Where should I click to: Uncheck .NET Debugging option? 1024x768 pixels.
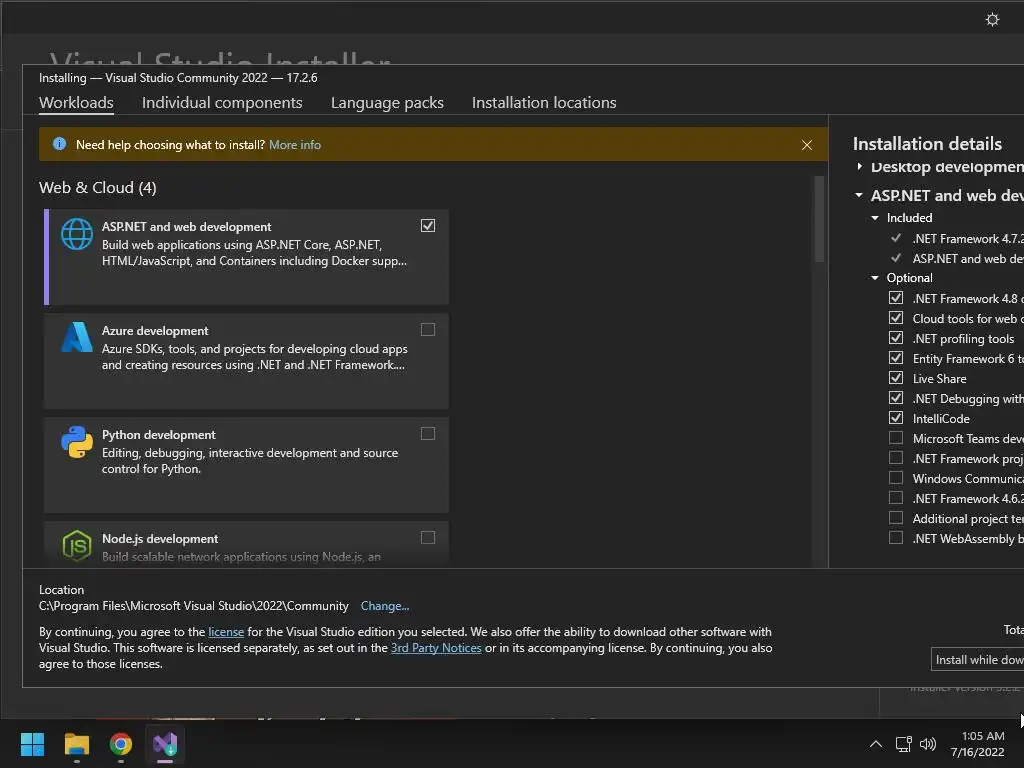pos(896,398)
